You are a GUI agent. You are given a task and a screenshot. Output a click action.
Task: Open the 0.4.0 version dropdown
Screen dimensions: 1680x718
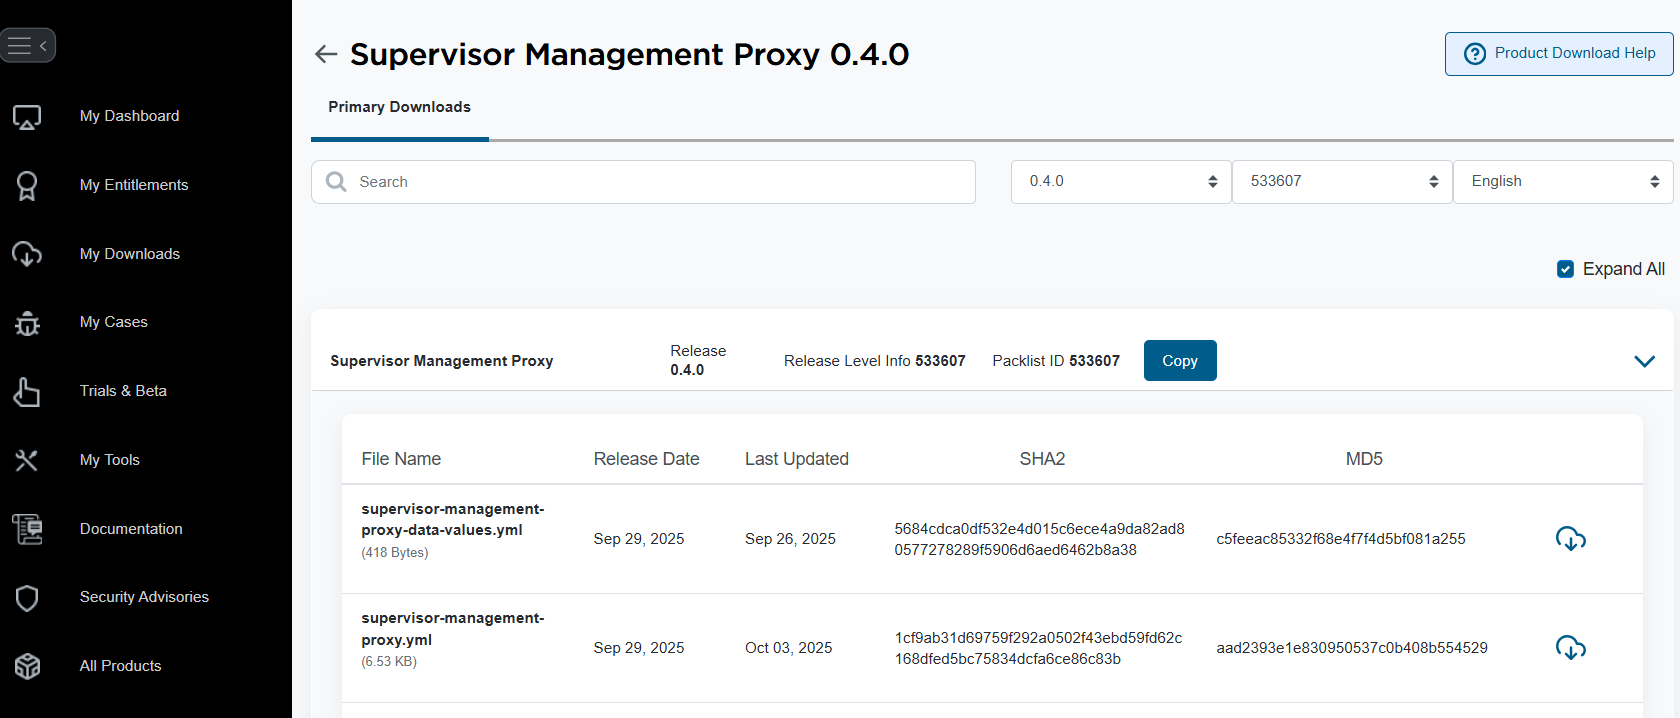tap(1120, 182)
